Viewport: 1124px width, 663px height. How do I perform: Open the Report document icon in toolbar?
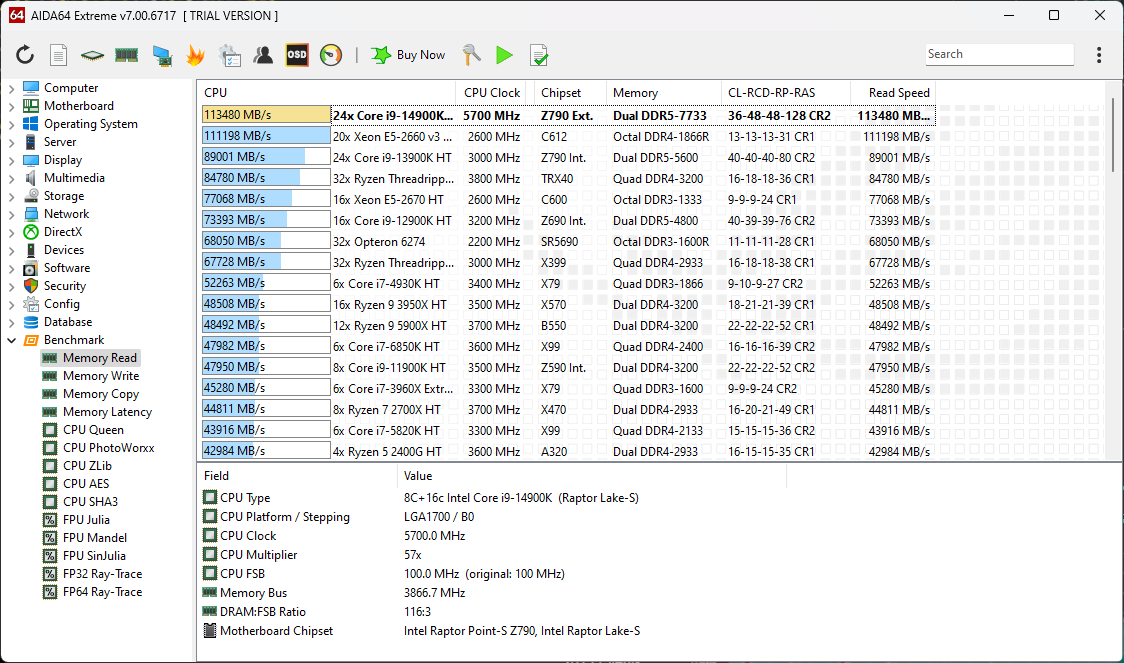click(59, 55)
